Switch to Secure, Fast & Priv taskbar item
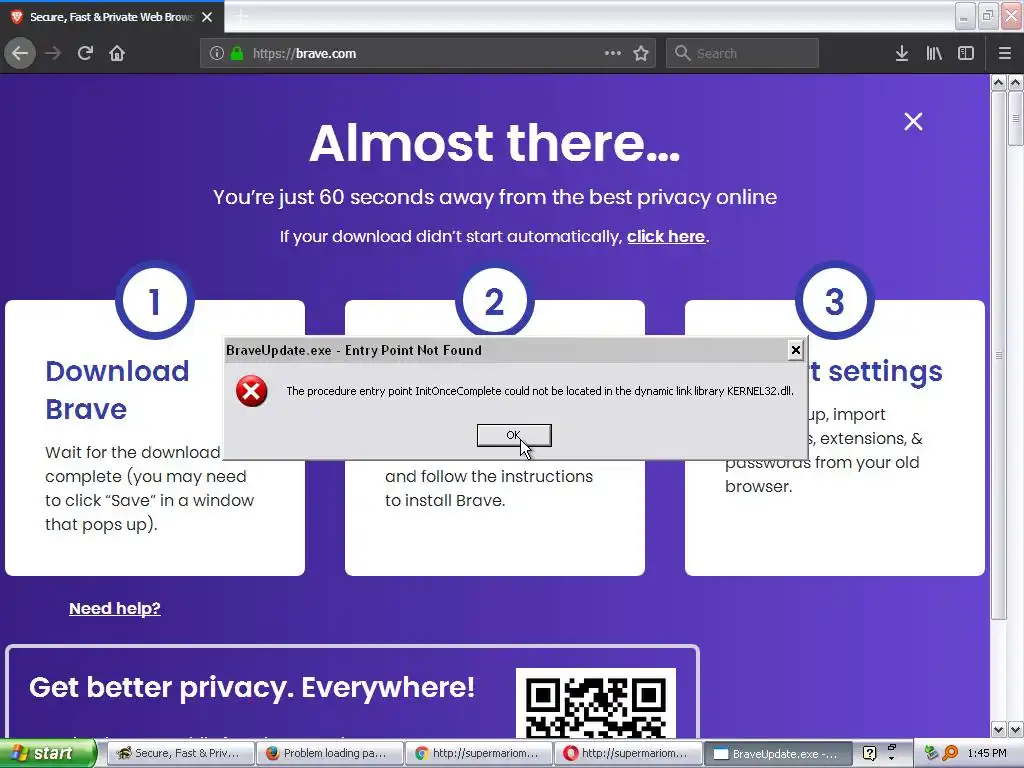Screen dimensions: 1024x768 point(180,753)
